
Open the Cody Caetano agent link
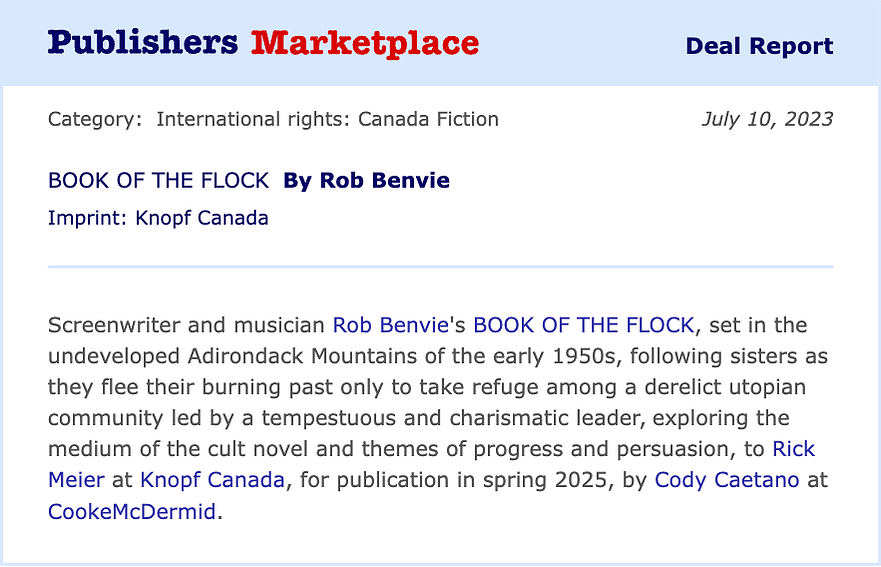[726, 480]
